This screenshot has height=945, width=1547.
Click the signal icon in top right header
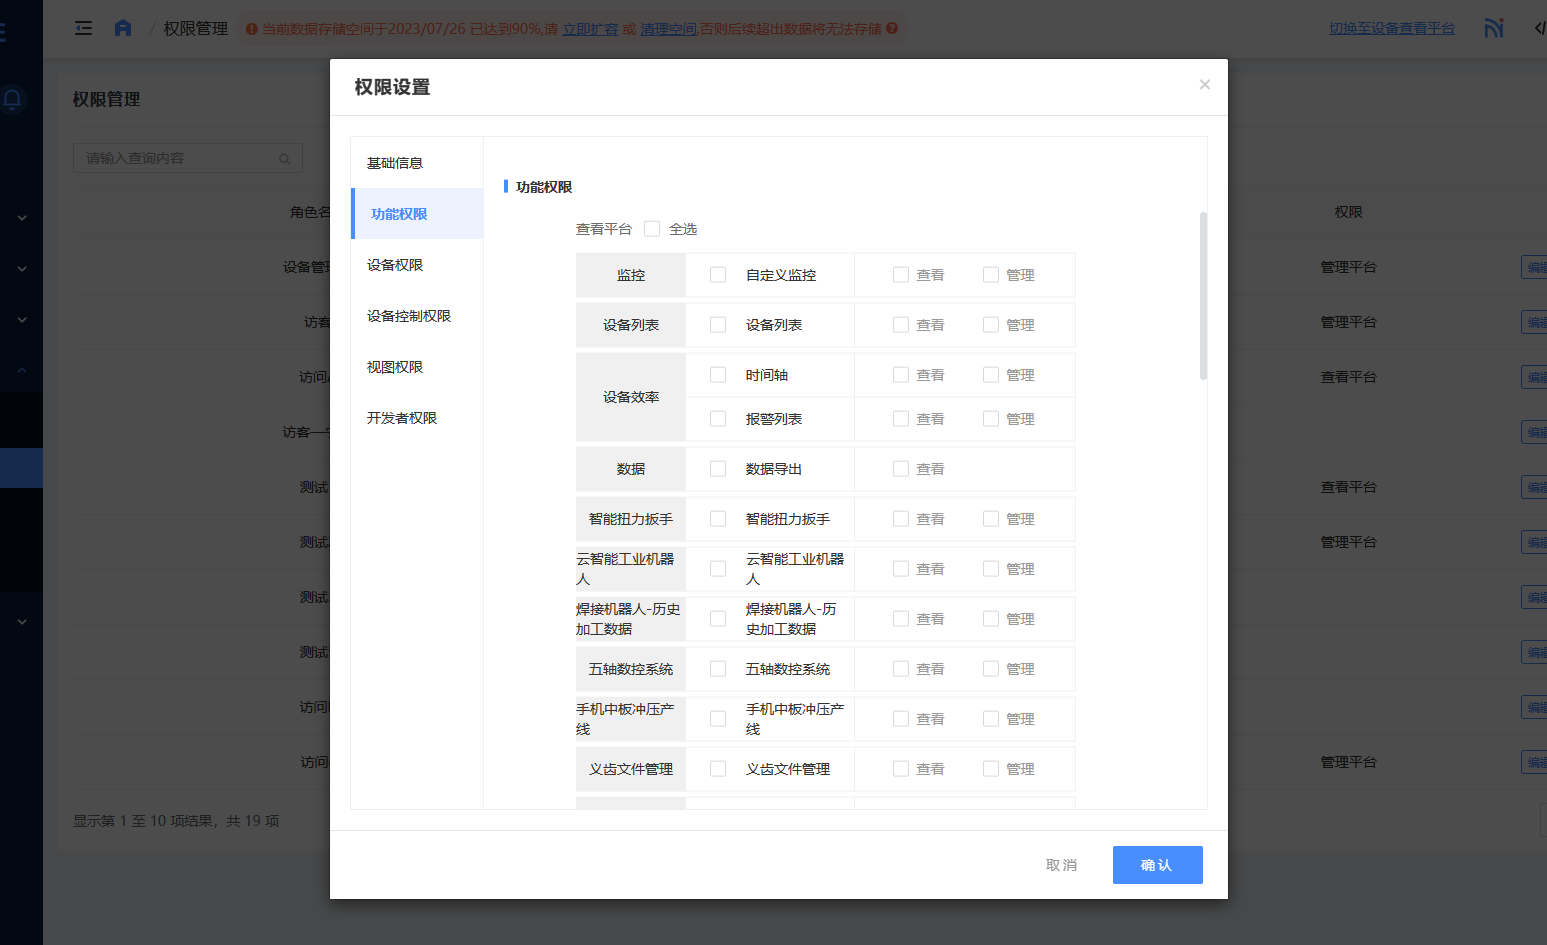1493,28
